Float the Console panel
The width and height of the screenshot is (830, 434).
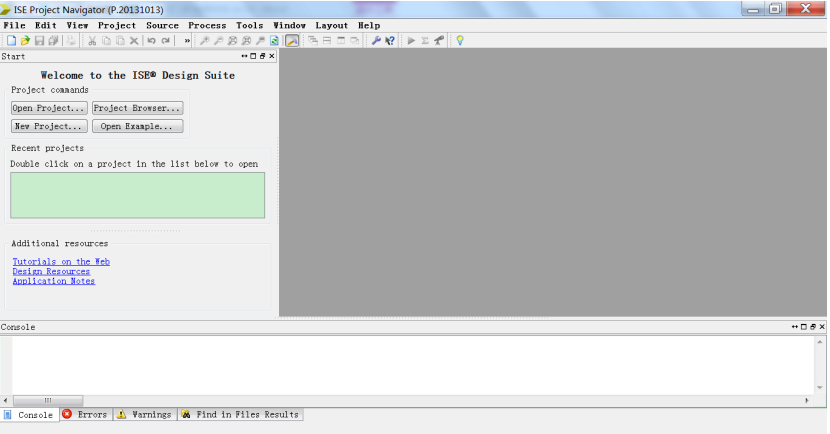[x=813, y=327]
